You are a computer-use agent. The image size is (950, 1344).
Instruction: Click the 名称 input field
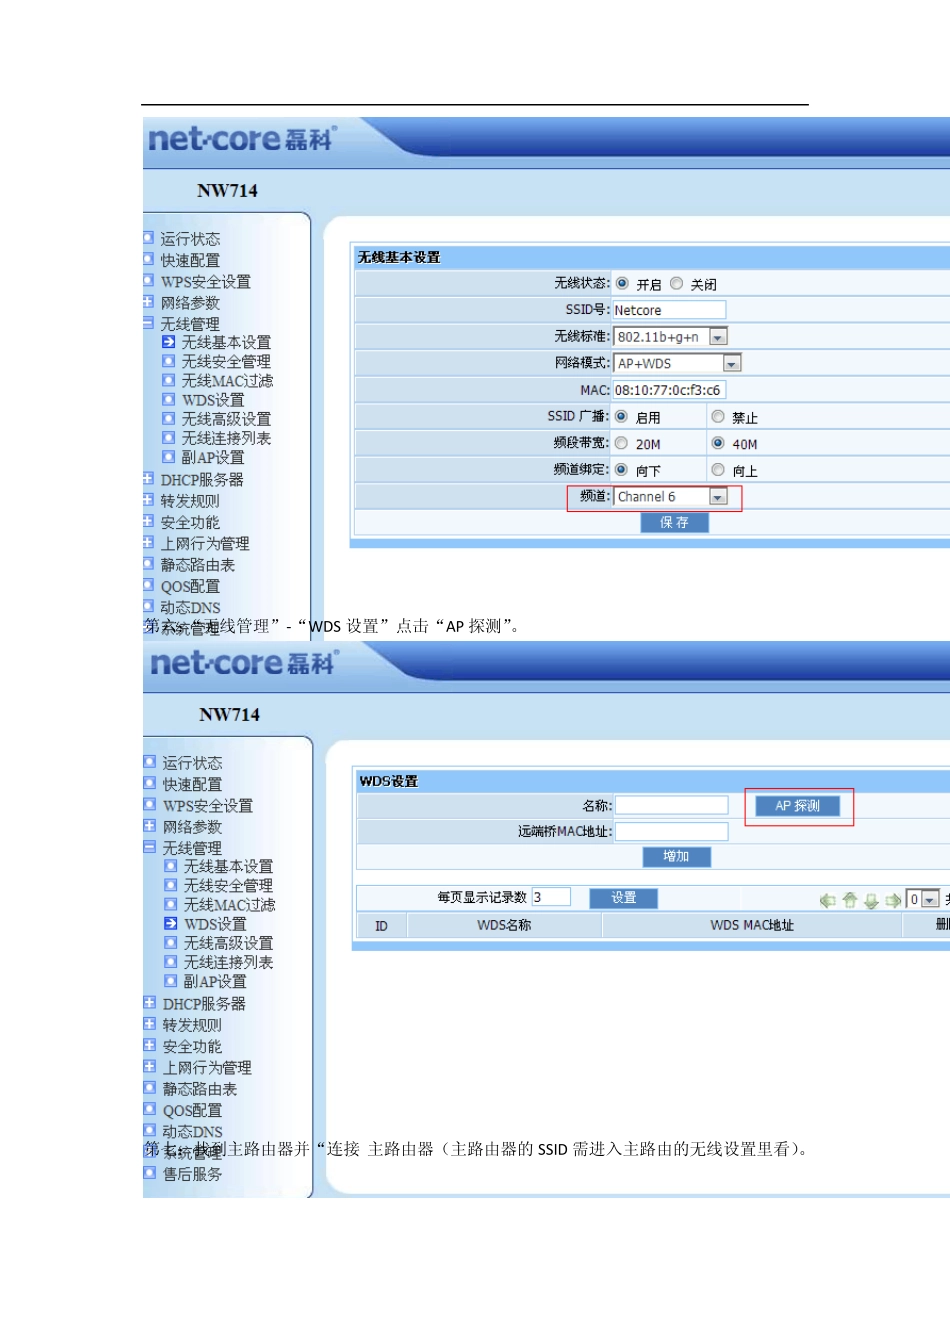671,805
